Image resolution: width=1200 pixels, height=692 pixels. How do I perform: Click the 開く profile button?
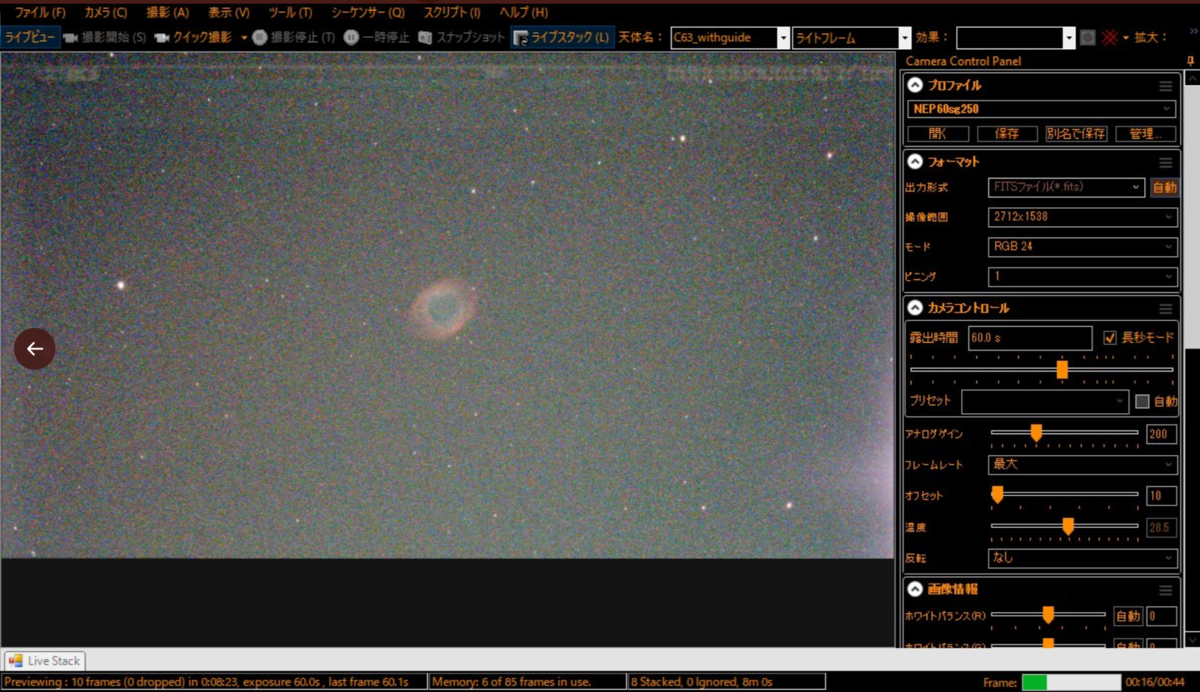click(x=938, y=133)
